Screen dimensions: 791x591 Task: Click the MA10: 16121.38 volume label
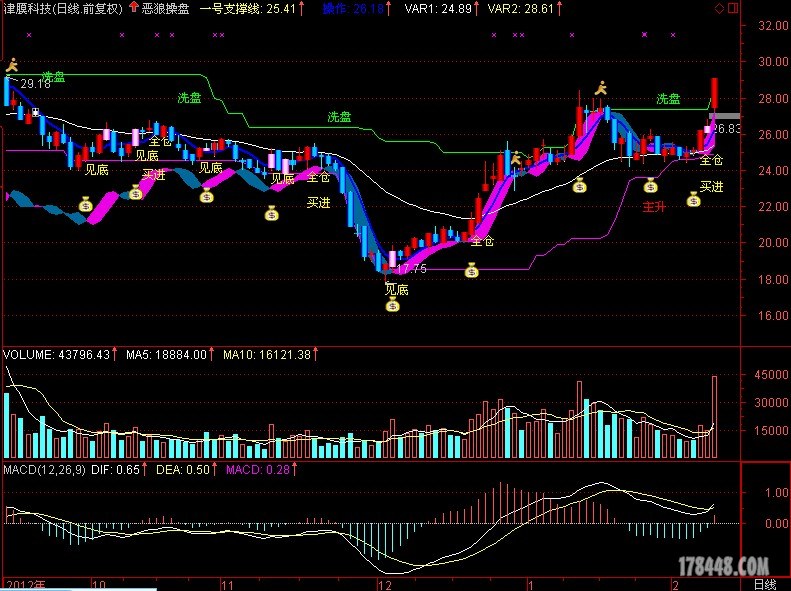tap(267, 355)
